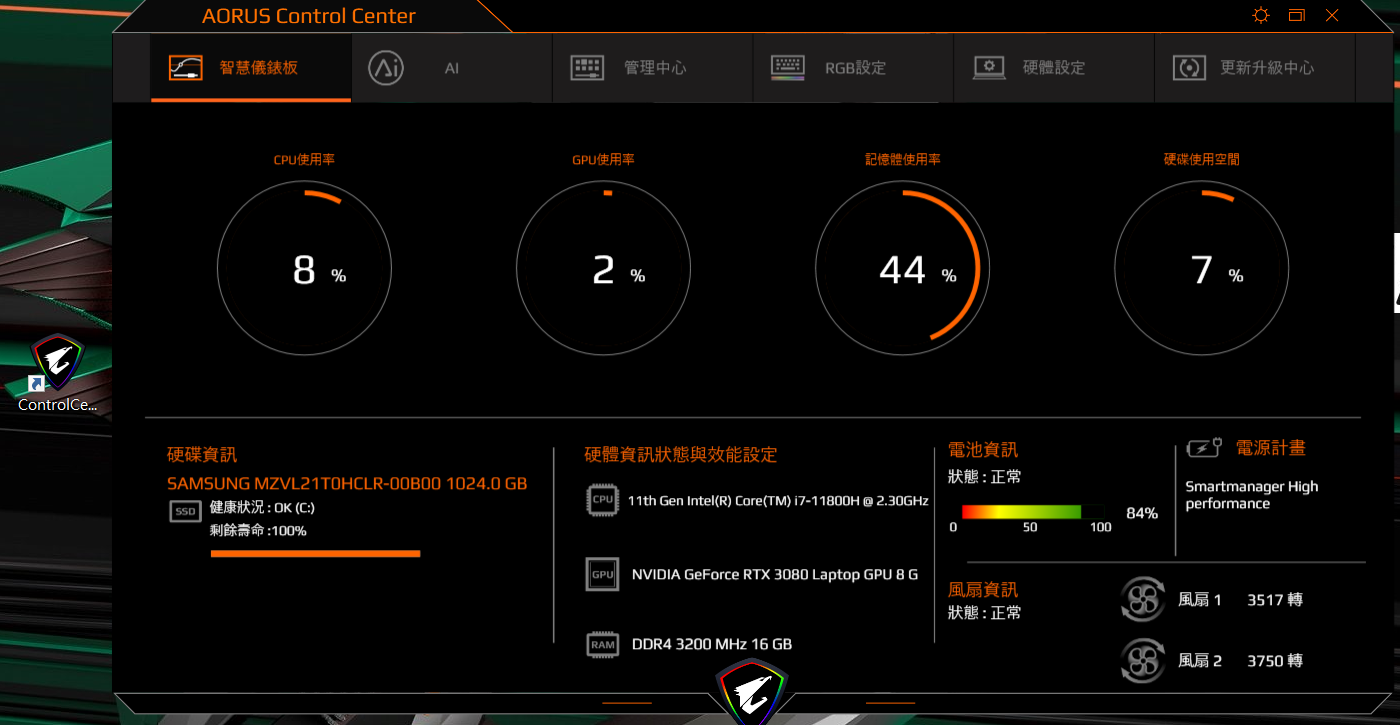Switch to the AI tab
Image resolution: width=1400 pixels, height=725 pixels.
point(452,68)
